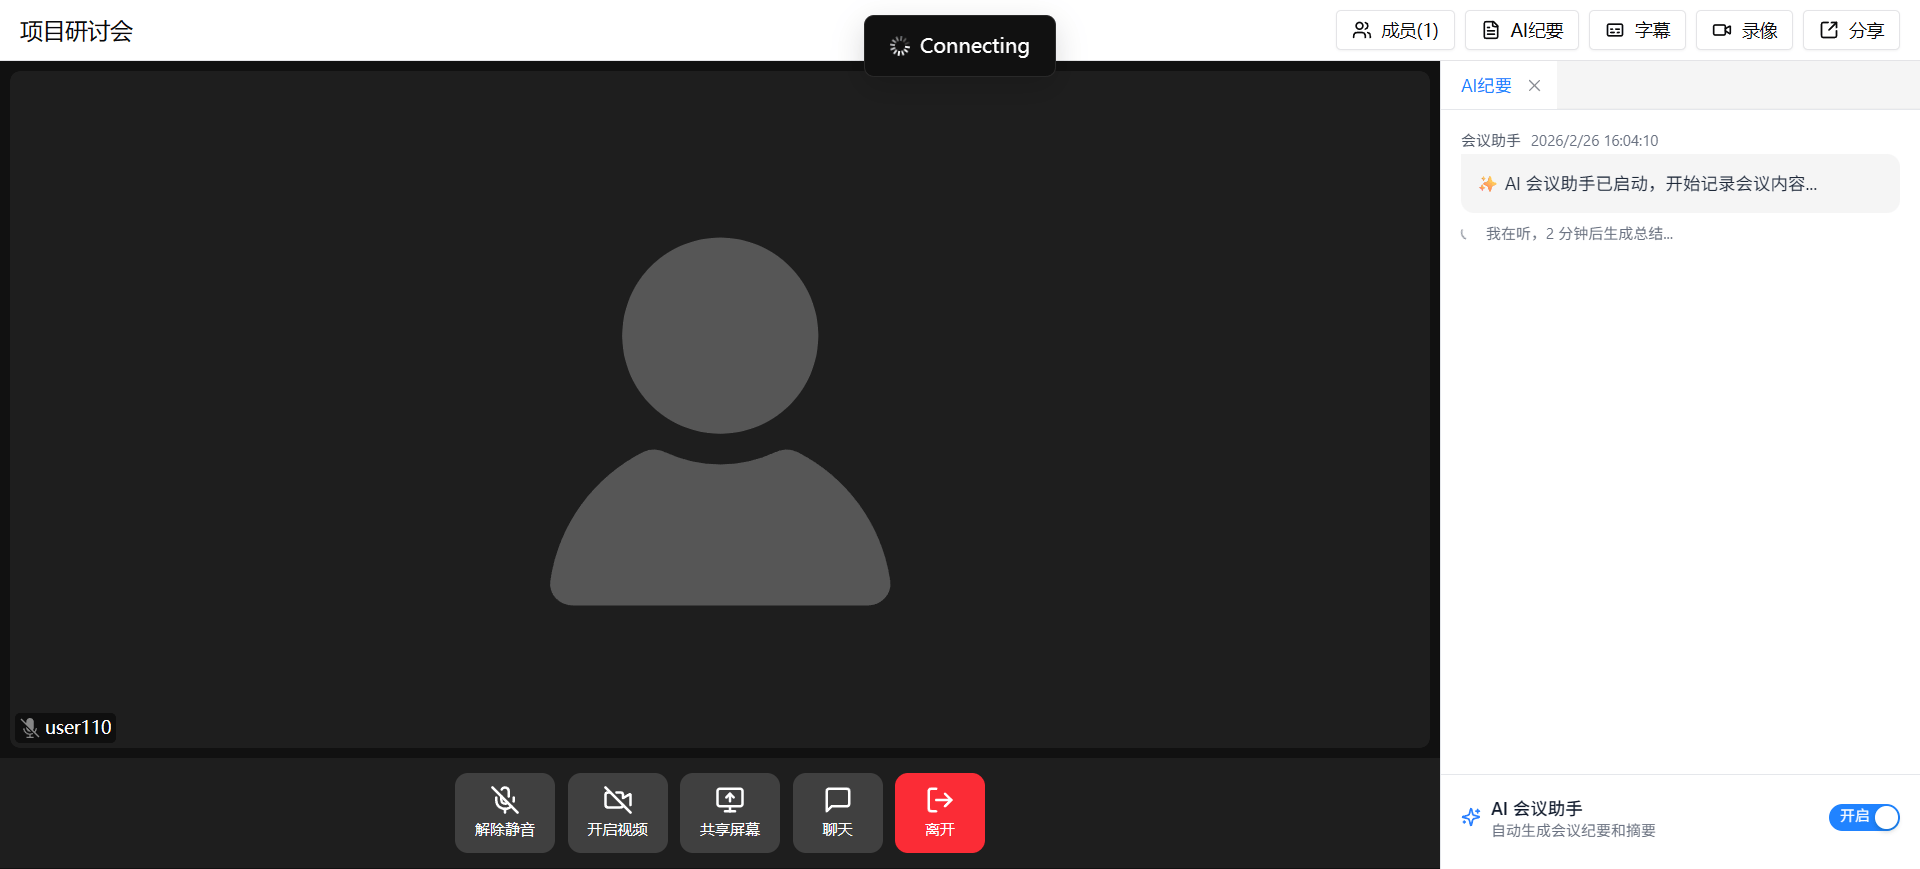Select the user avatar placeholder in video tile
The width and height of the screenshot is (1920, 869).
[x=720, y=420]
